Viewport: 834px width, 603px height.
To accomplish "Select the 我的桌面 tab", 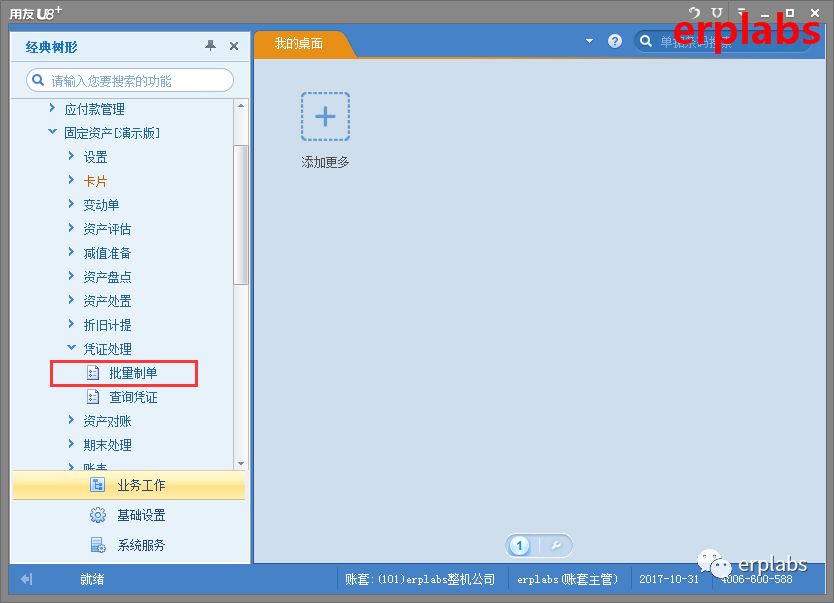I will tap(299, 44).
